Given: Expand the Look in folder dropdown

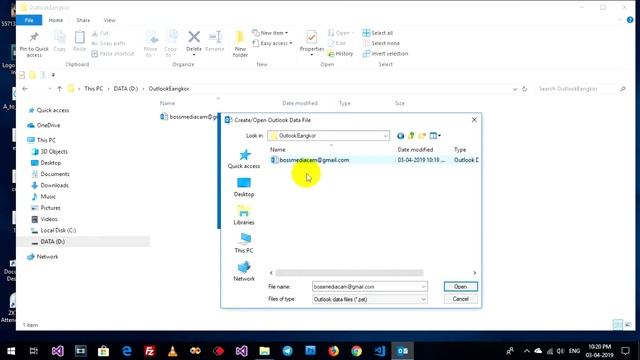Looking at the screenshot, I should click(x=385, y=136).
